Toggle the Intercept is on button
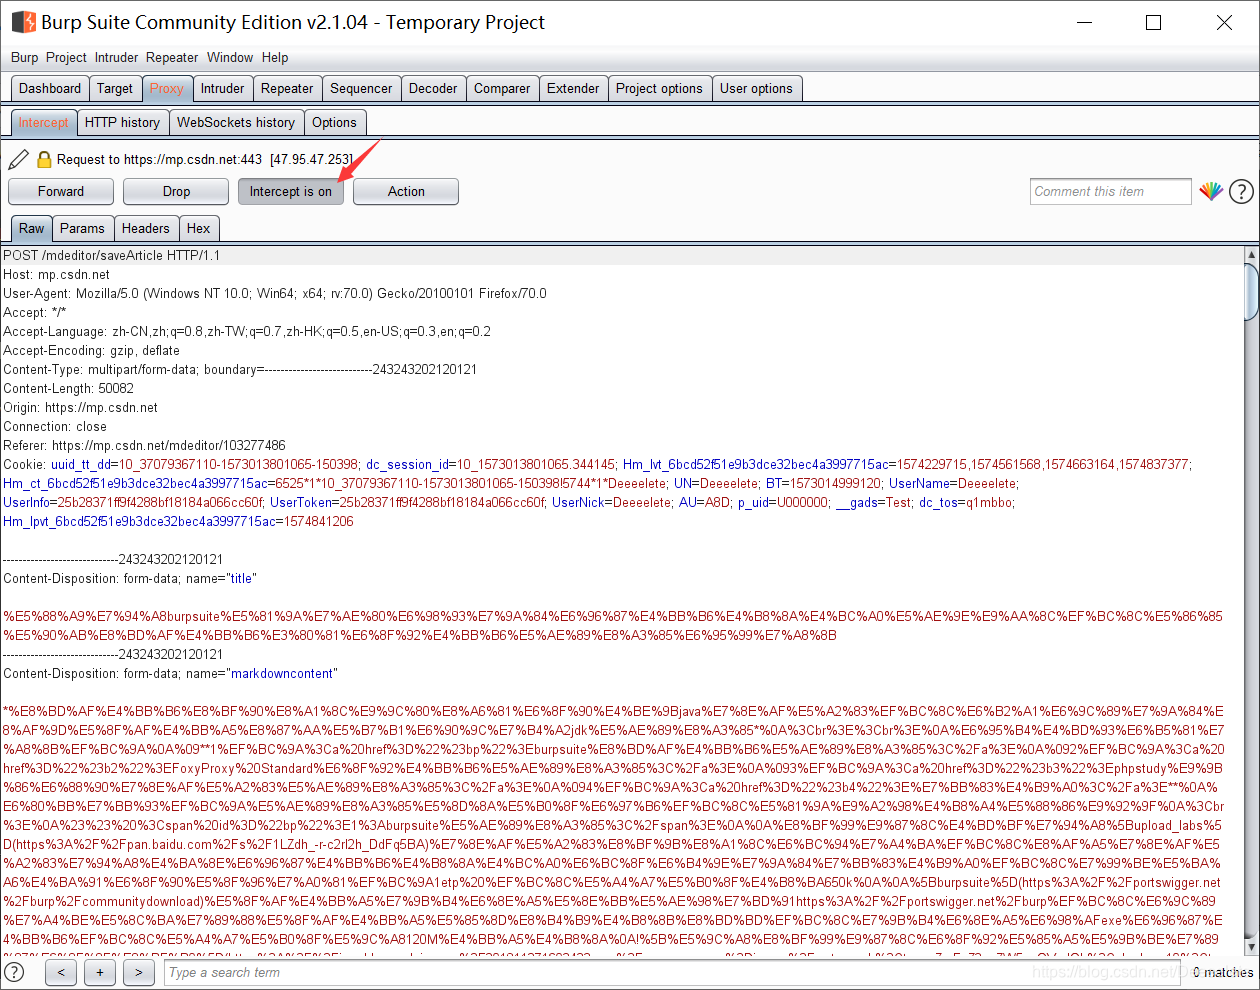This screenshot has height=990, width=1260. pos(291,191)
